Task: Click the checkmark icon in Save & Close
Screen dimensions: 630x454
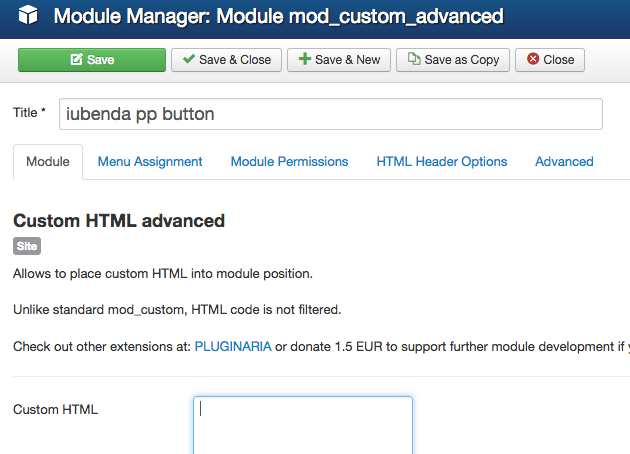Action: click(x=188, y=60)
